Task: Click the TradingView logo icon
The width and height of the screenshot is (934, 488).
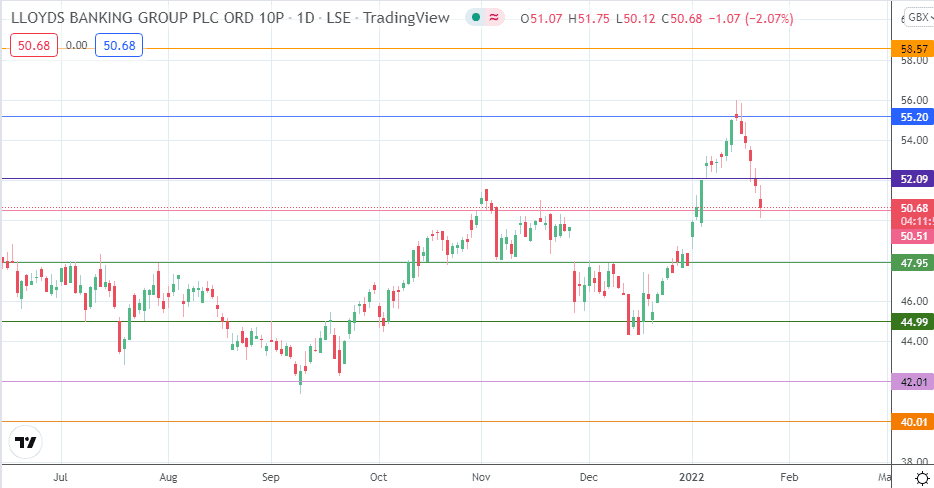Action: 26,442
